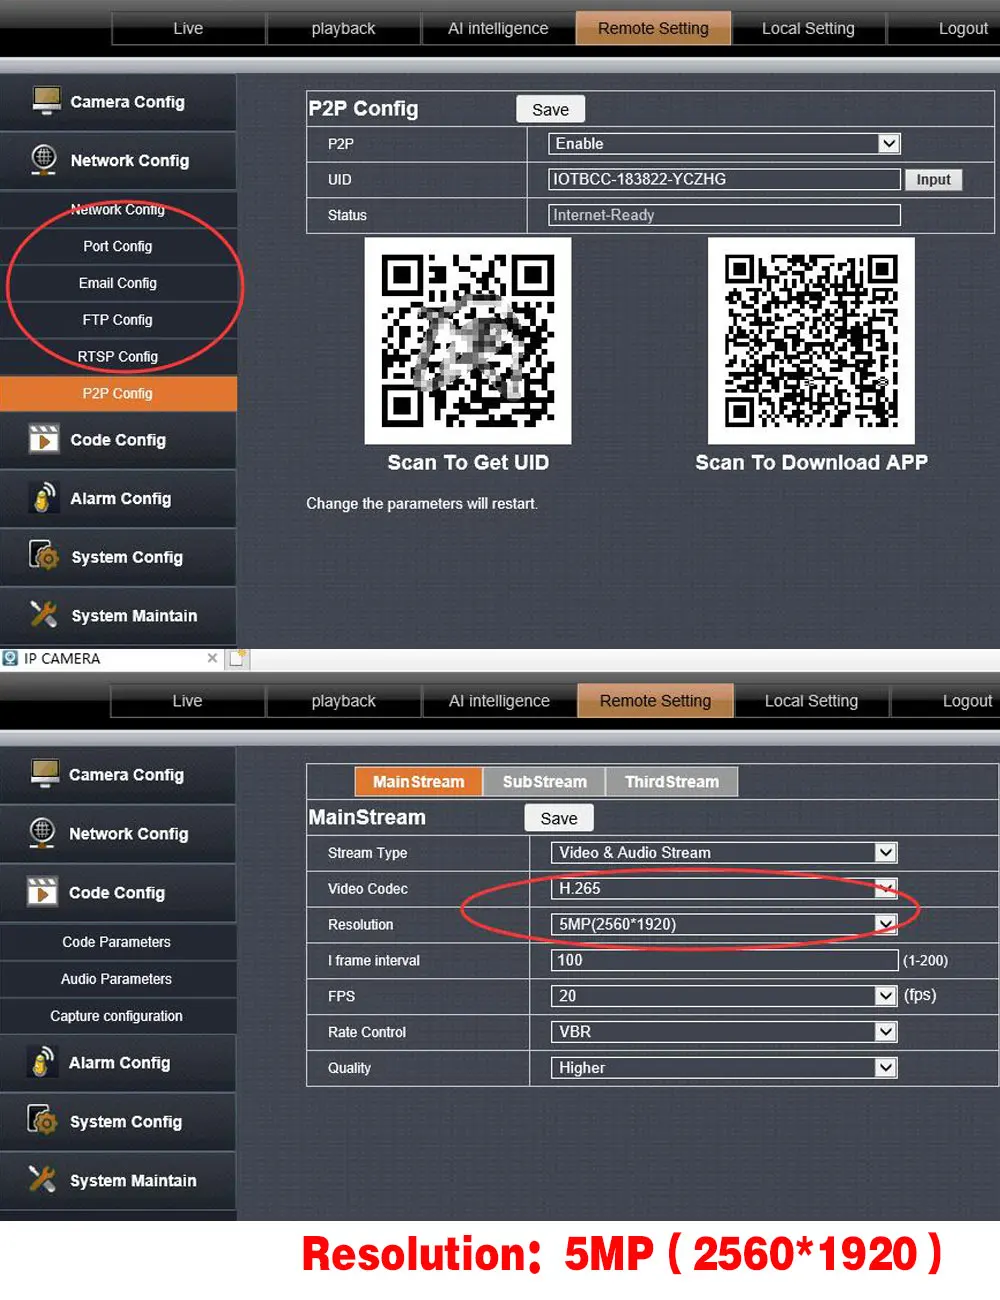
Task: Open the RTSP Config submenu item
Action: click(118, 356)
